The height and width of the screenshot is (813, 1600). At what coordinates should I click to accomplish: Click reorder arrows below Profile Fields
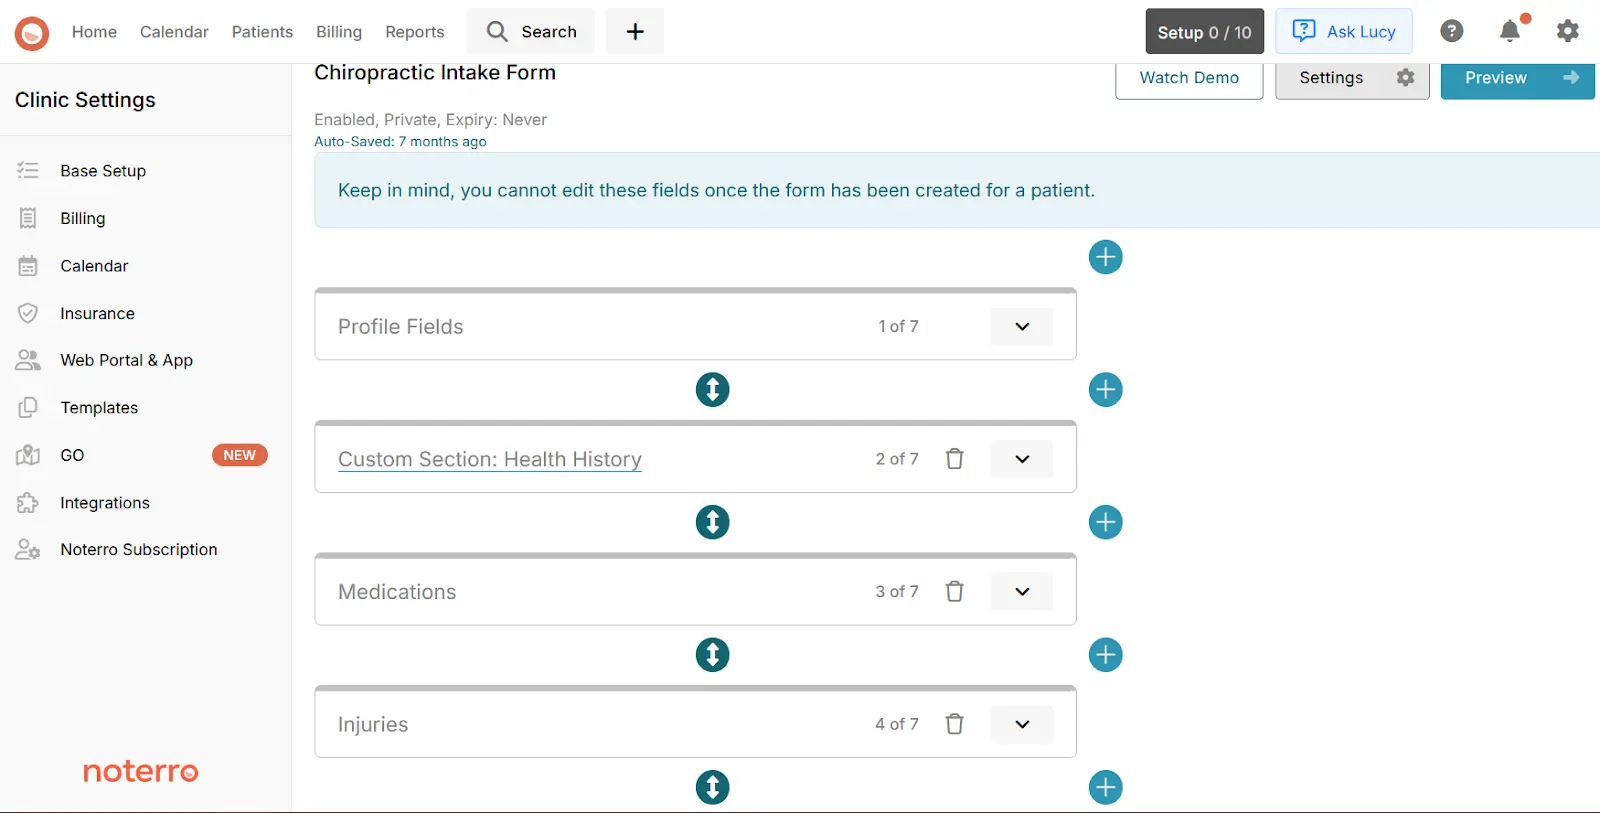[x=713, y=389]
